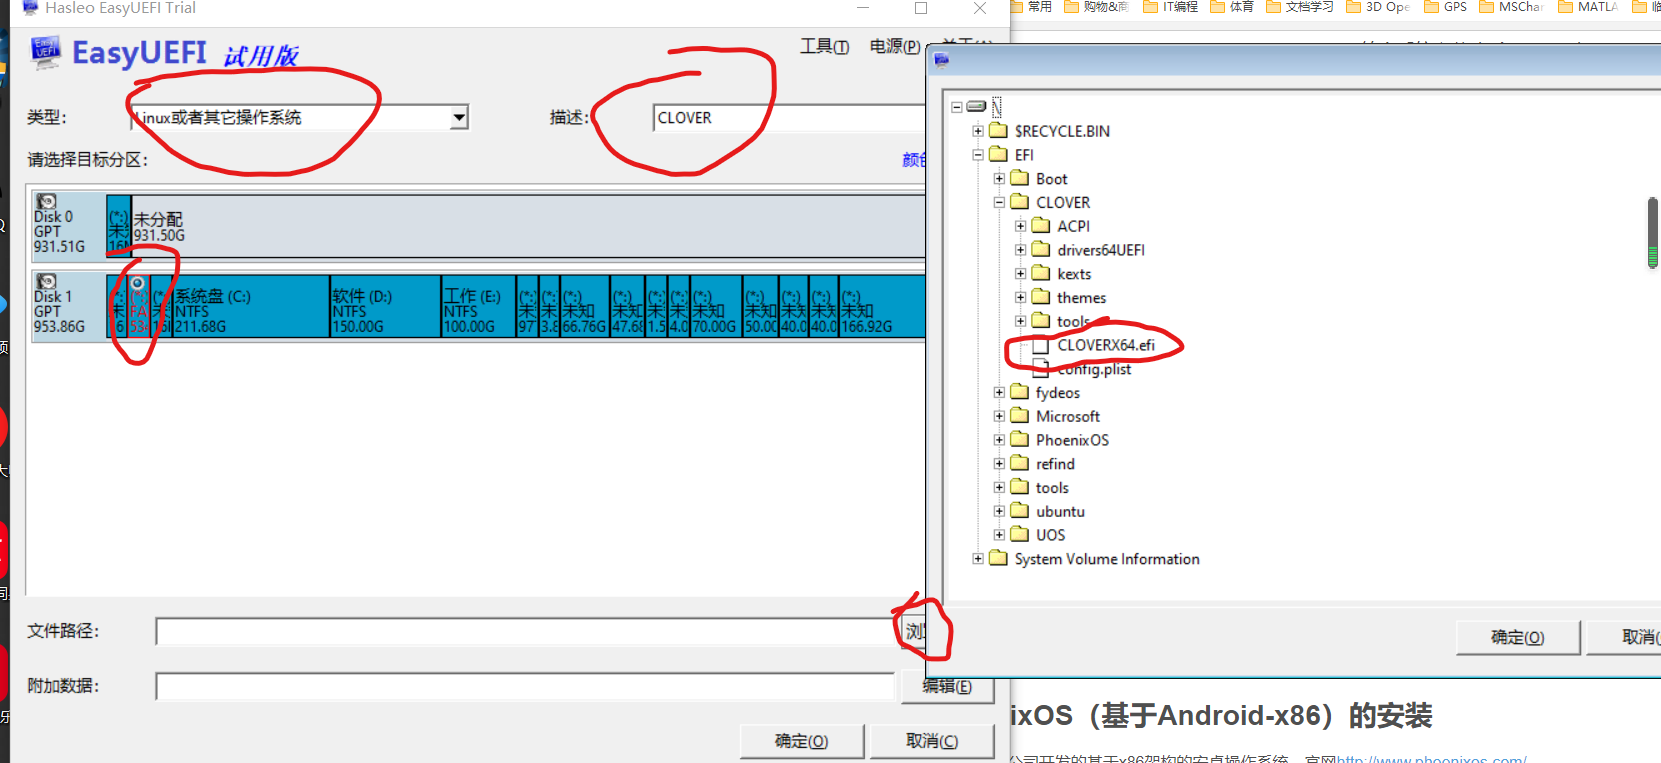Click the 浏览 browse button beside file path
The height and width of the screenshot is (763, 1661).
[914, 631]
